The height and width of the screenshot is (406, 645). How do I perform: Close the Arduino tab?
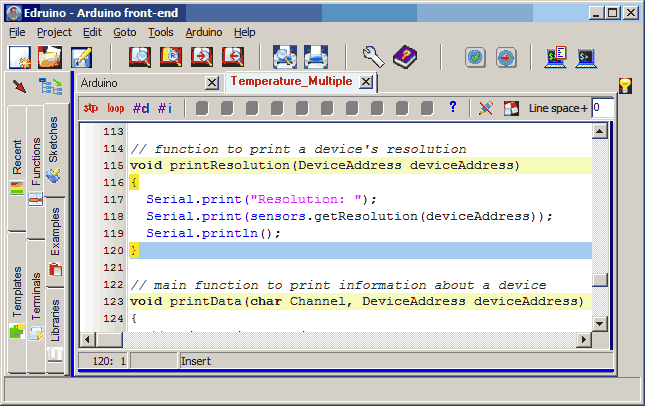click(x=212, y=83)
